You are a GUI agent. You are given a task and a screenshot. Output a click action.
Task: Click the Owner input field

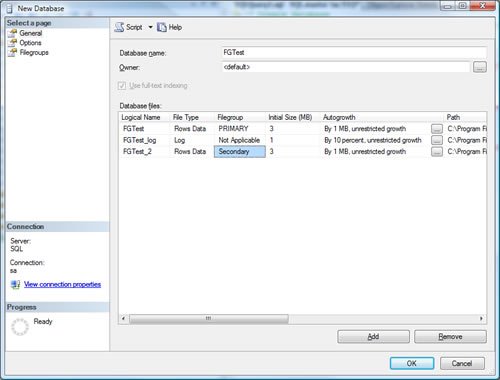click(x=346, y=67)
